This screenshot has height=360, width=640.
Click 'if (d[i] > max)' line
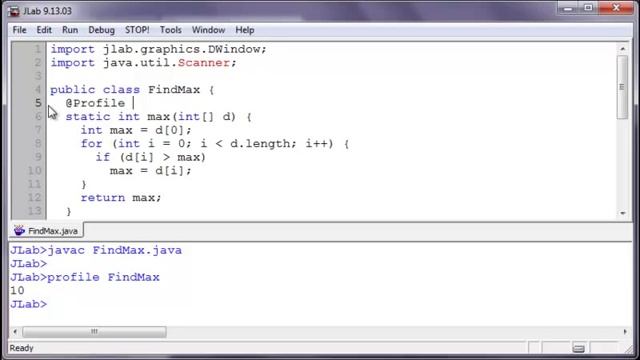(x=151, y=157)
